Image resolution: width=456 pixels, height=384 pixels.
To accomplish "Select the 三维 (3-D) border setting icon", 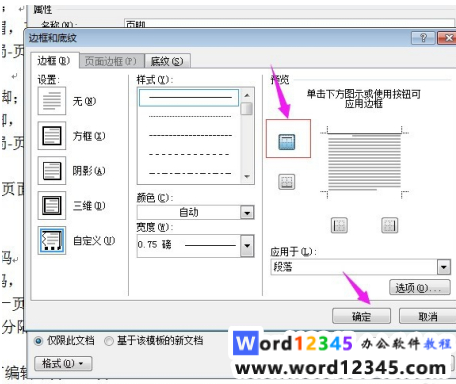I will 52,205.
